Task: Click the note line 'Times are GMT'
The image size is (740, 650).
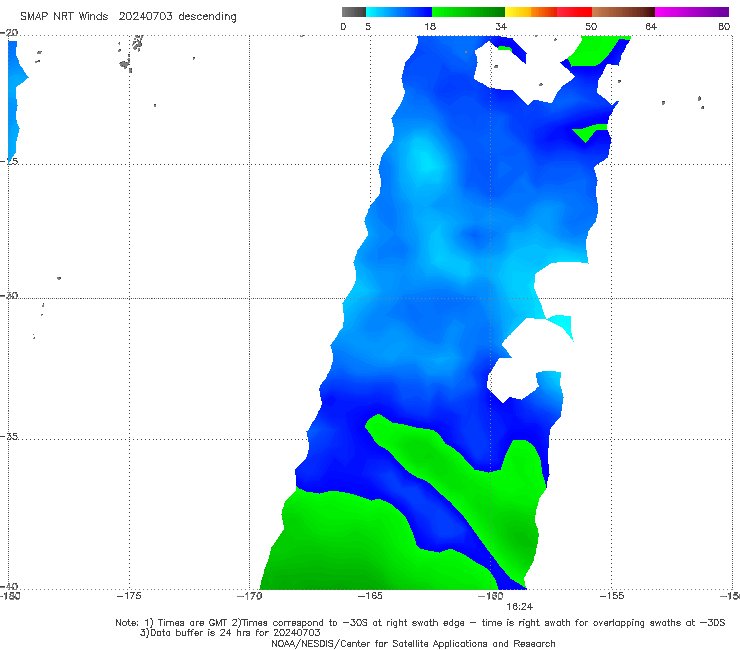Action: click(193, 623)
